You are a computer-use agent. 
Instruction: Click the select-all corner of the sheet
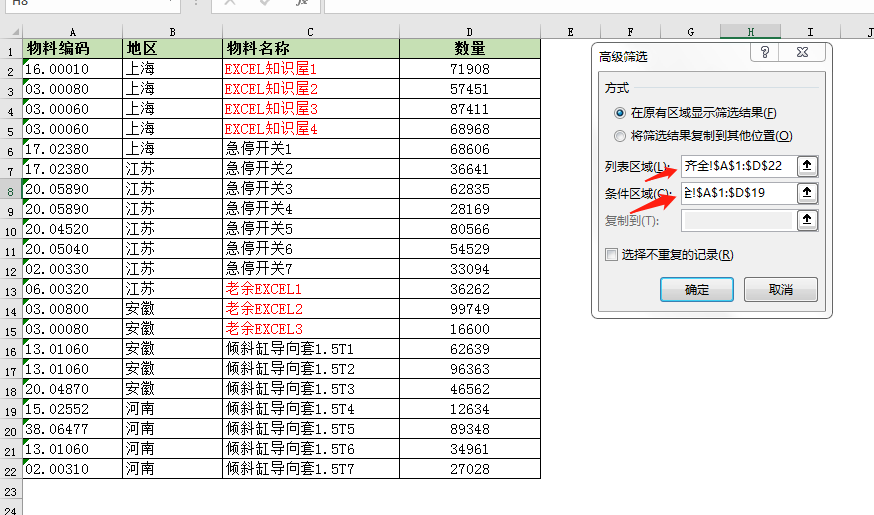(x=11, y=32)
